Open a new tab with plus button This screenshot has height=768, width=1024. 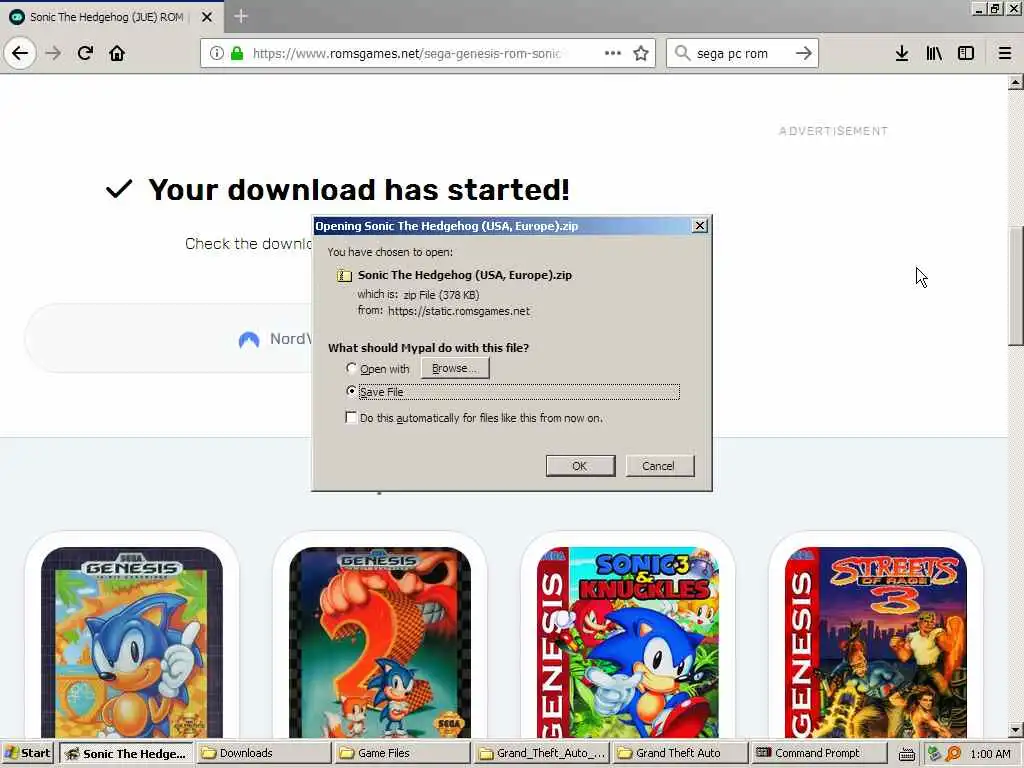pyautogui.click(x=240, y=16)
